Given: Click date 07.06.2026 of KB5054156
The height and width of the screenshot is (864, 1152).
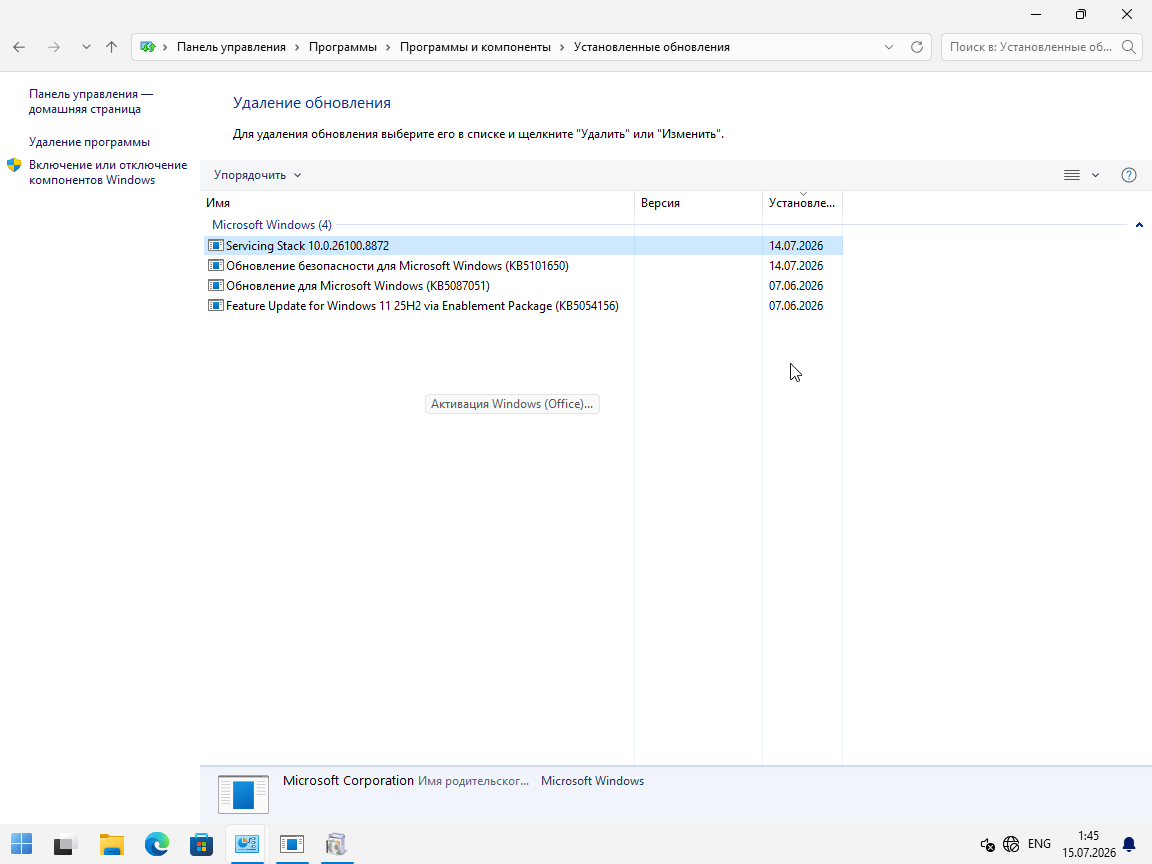Looking at the screenshot, I should pyautogui.click(x=796, y=305).
